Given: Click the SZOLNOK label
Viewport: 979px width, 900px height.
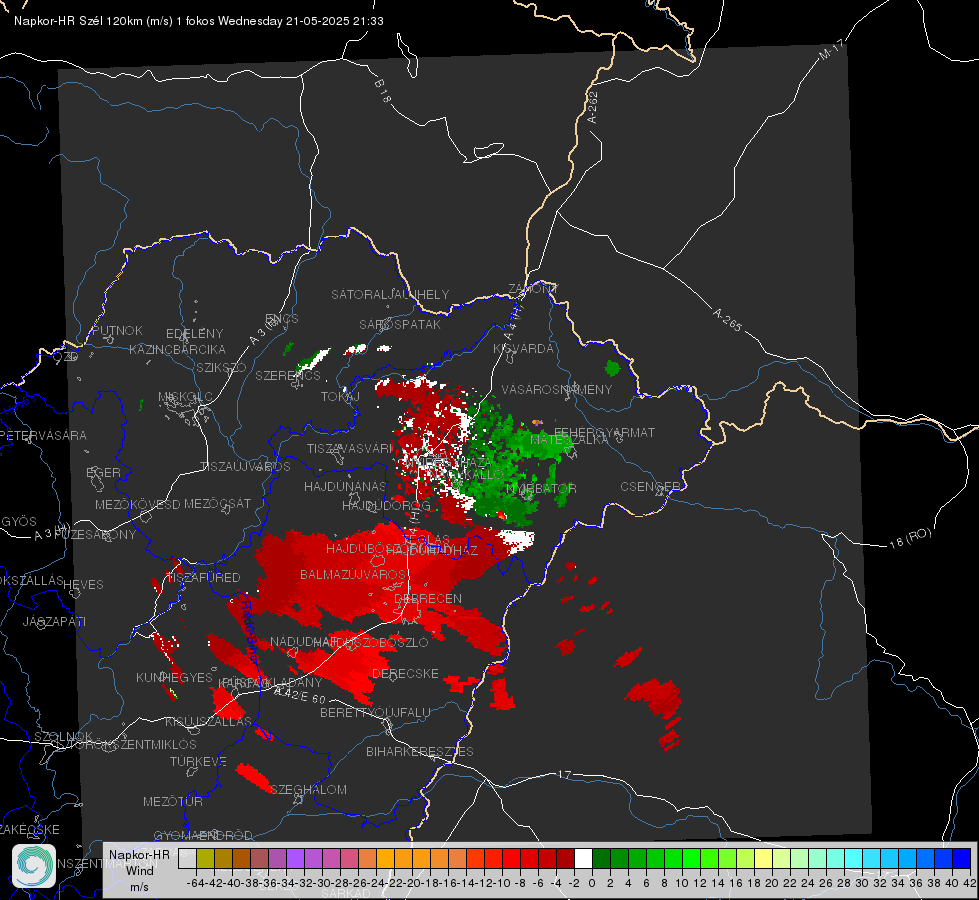Looking at the screenshot, I should 64,736.
